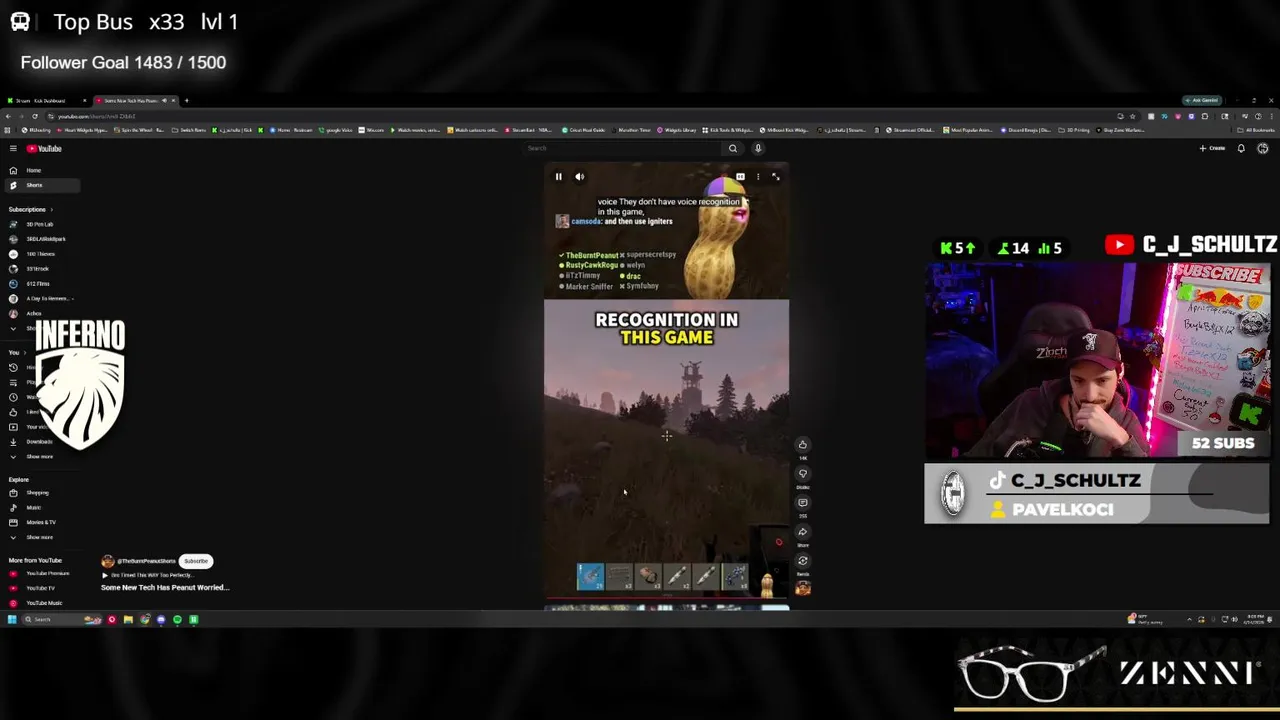Pause the Shorts video
The height and width of the screenshot is (720, 1280).
point(558,176)
